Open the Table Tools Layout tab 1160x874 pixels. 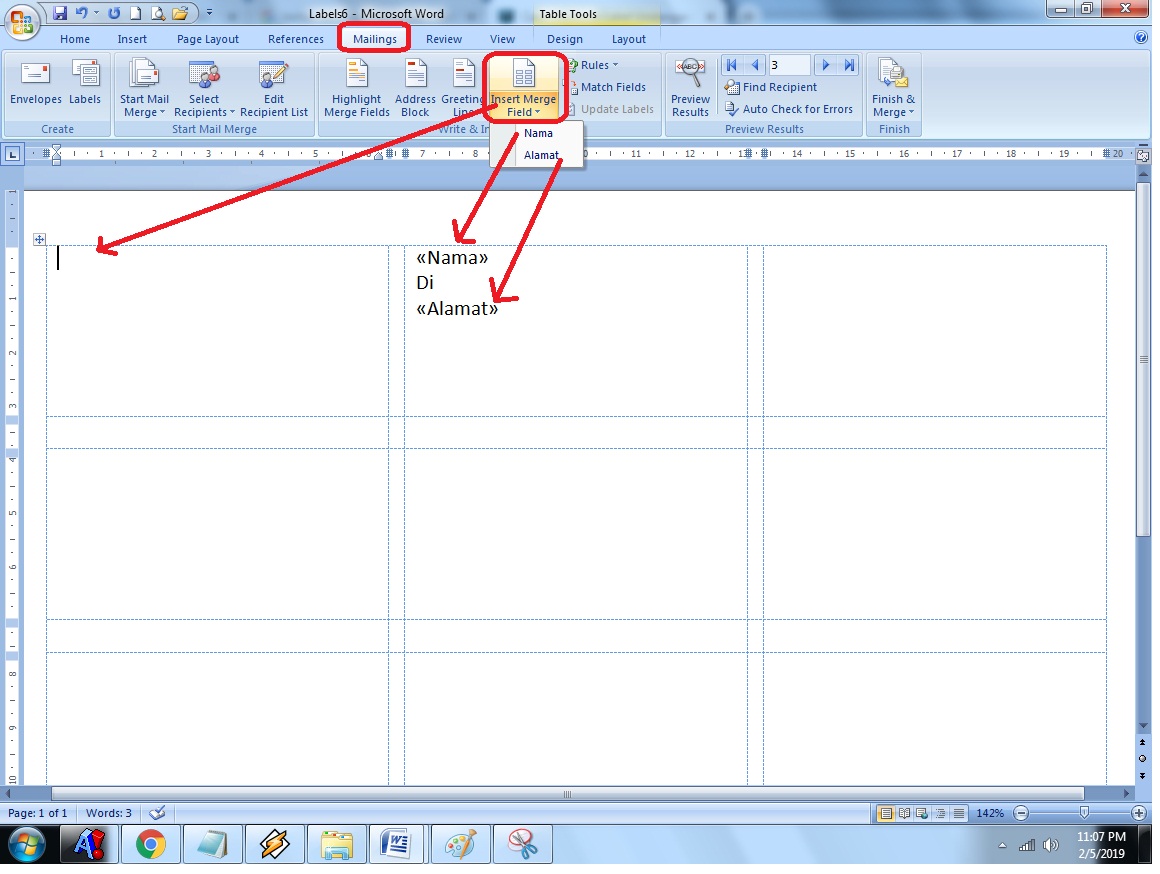(x=629, y=39)
